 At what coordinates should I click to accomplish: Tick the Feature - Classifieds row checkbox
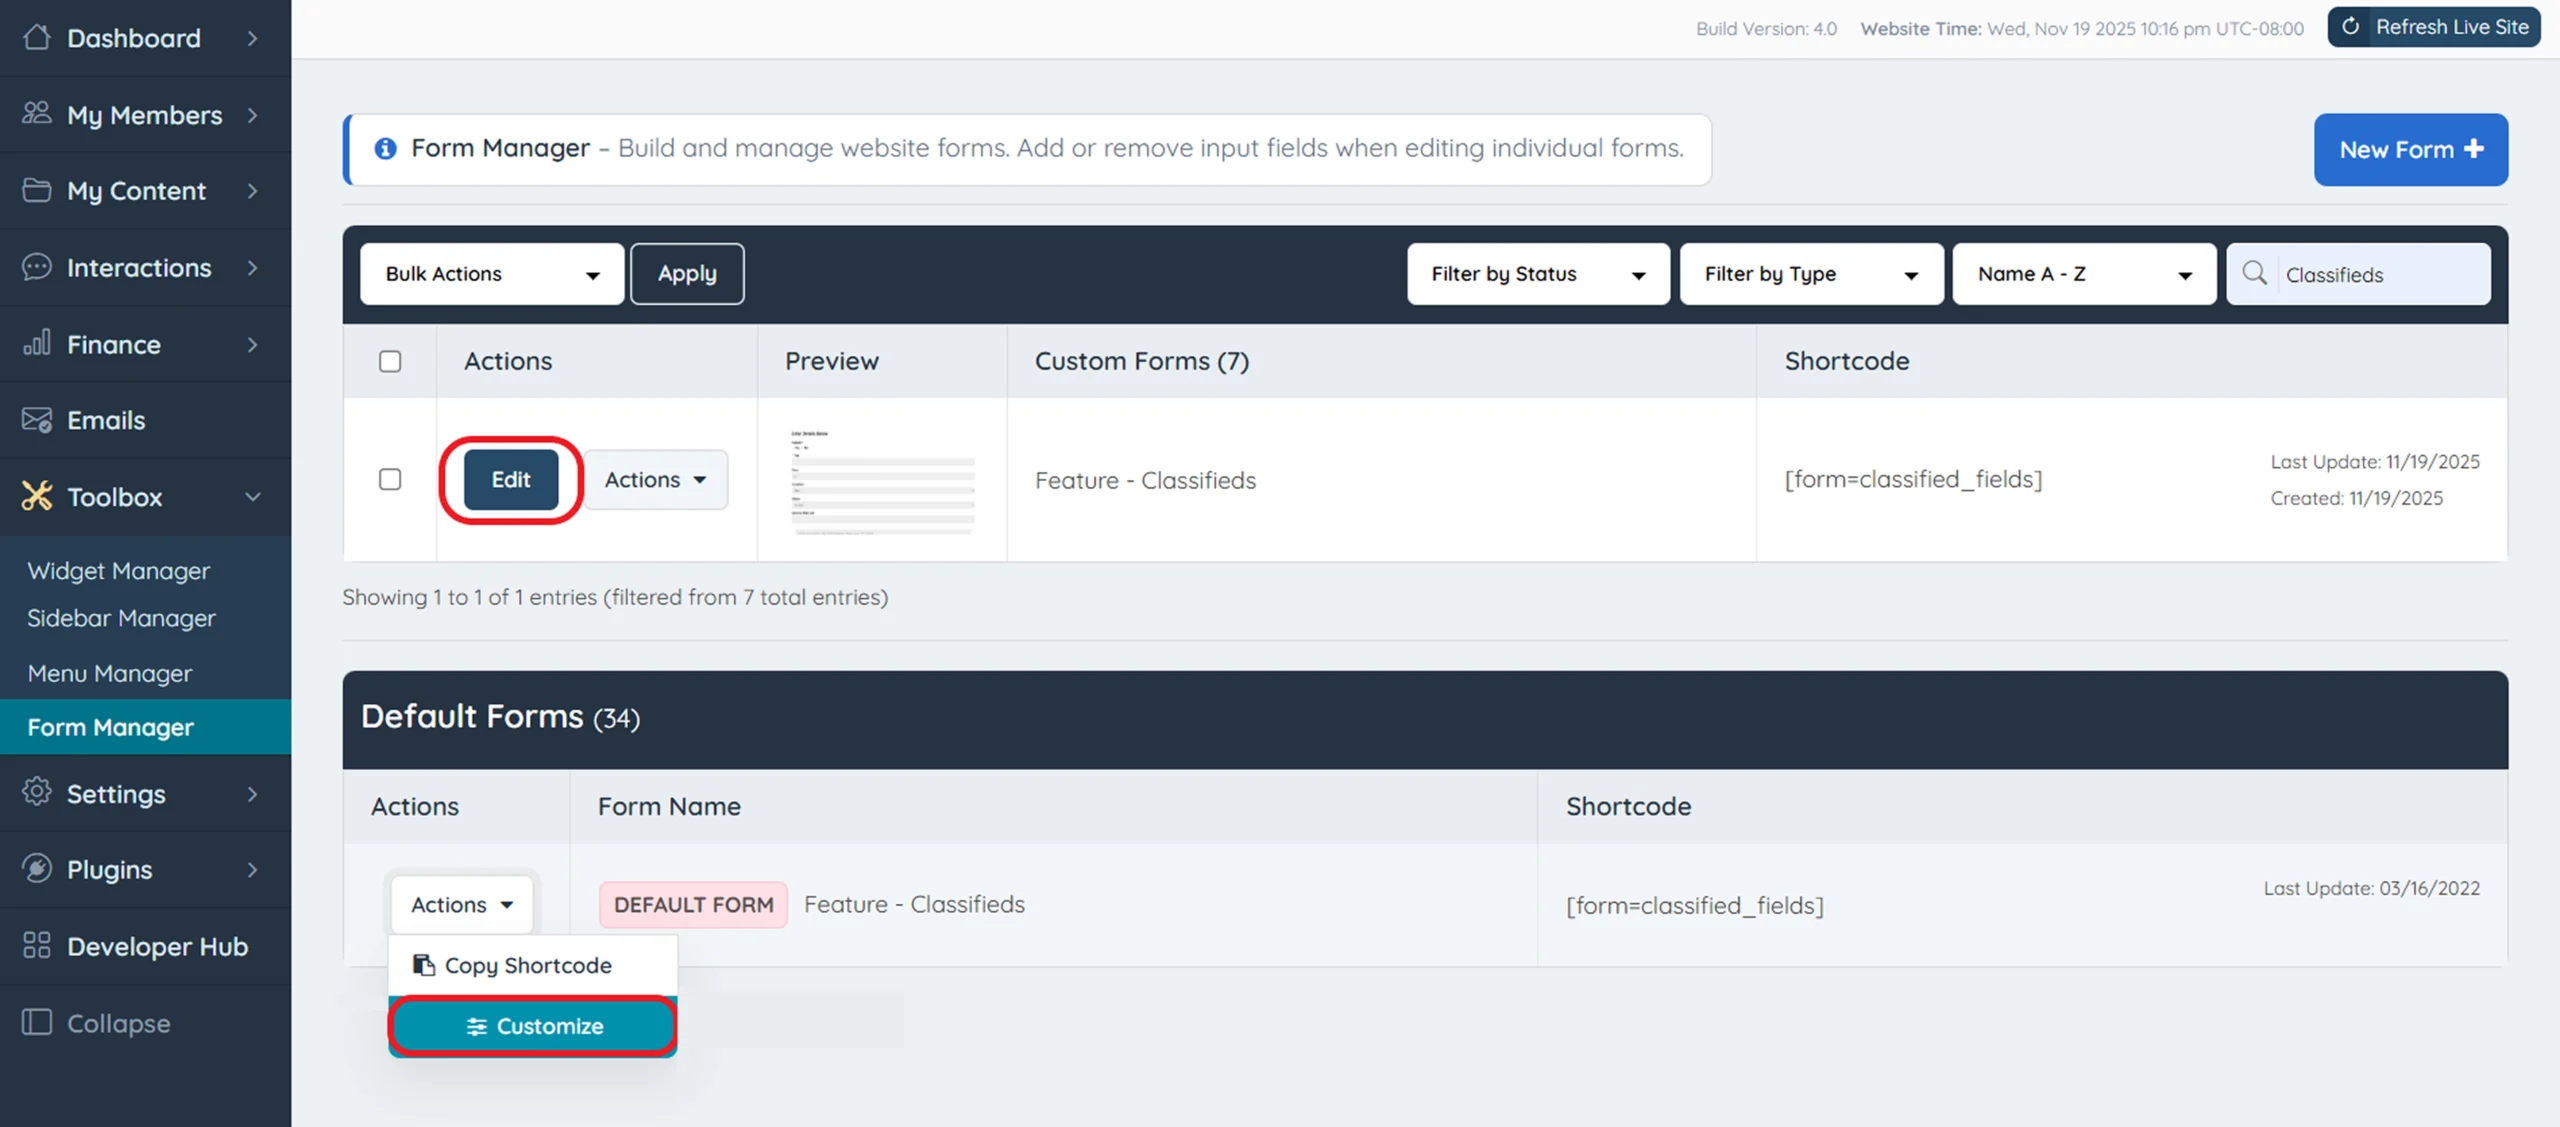coord(390,479)
